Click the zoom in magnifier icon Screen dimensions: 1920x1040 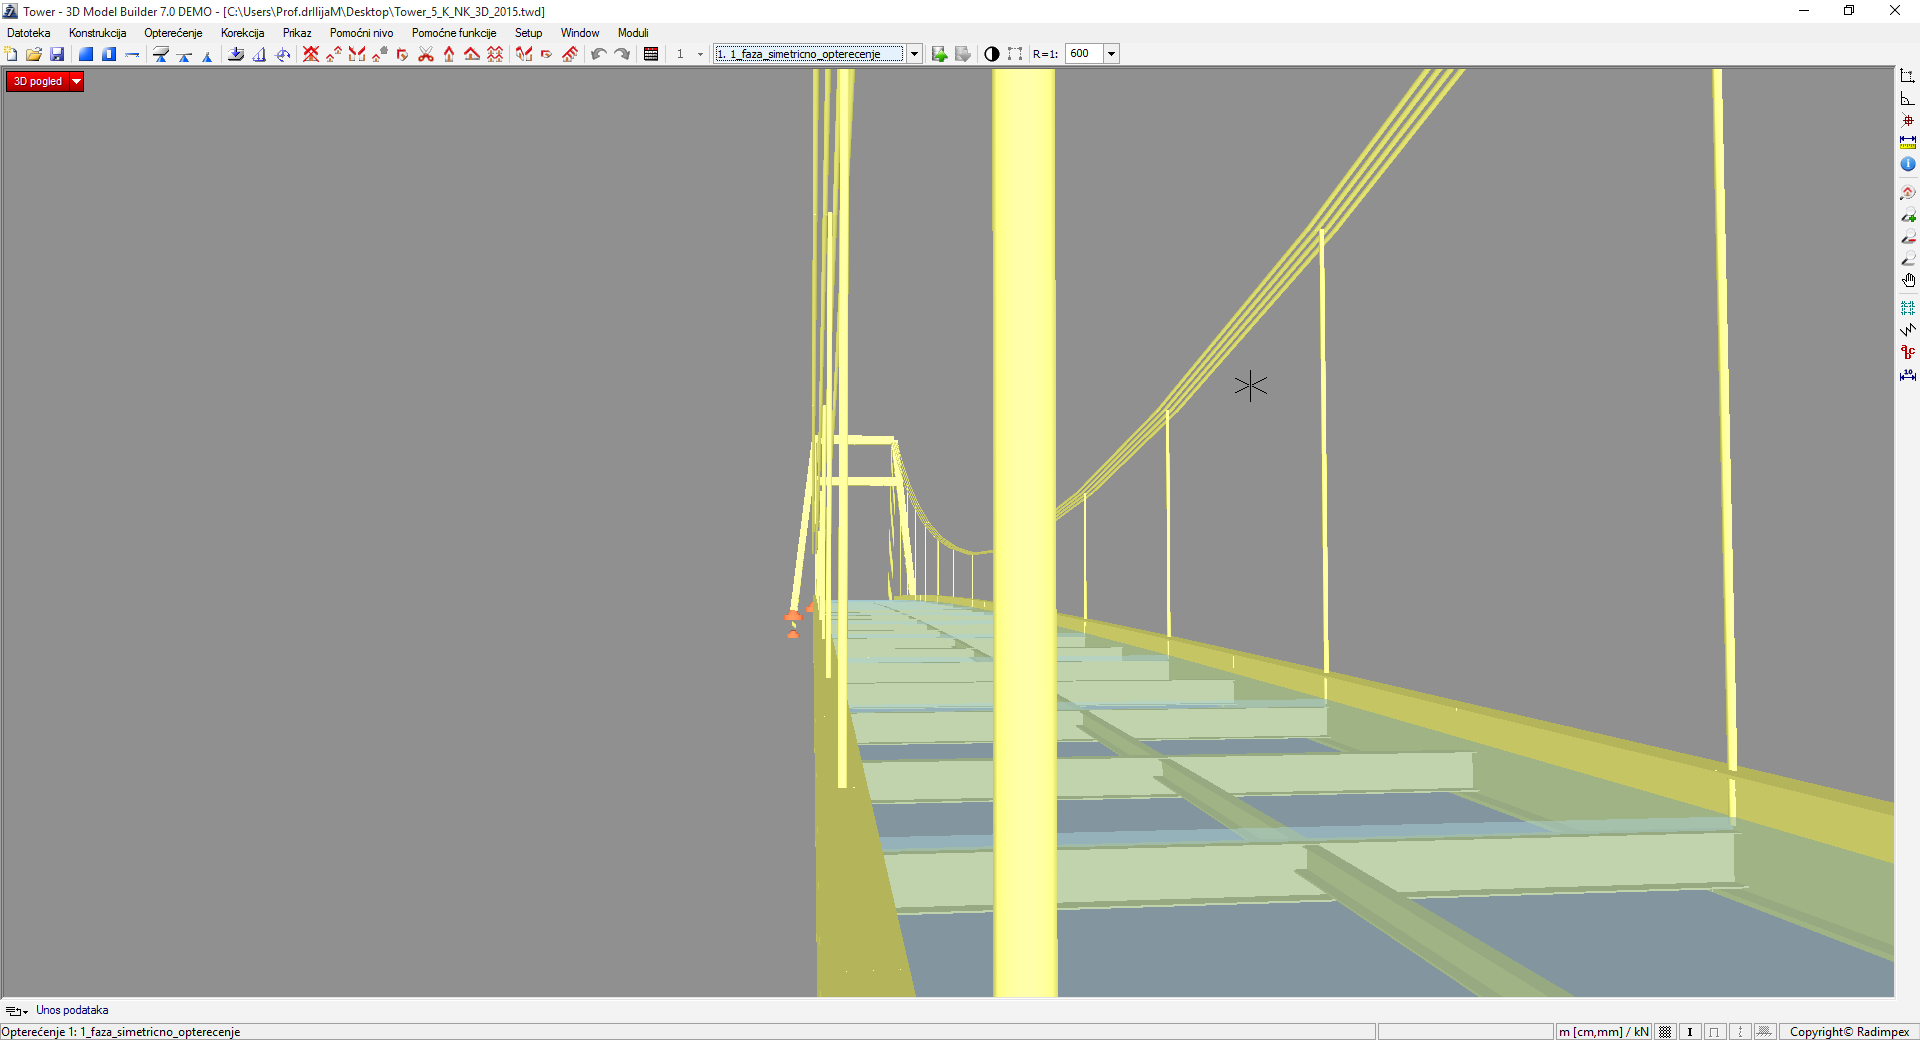click(1908, 215)
